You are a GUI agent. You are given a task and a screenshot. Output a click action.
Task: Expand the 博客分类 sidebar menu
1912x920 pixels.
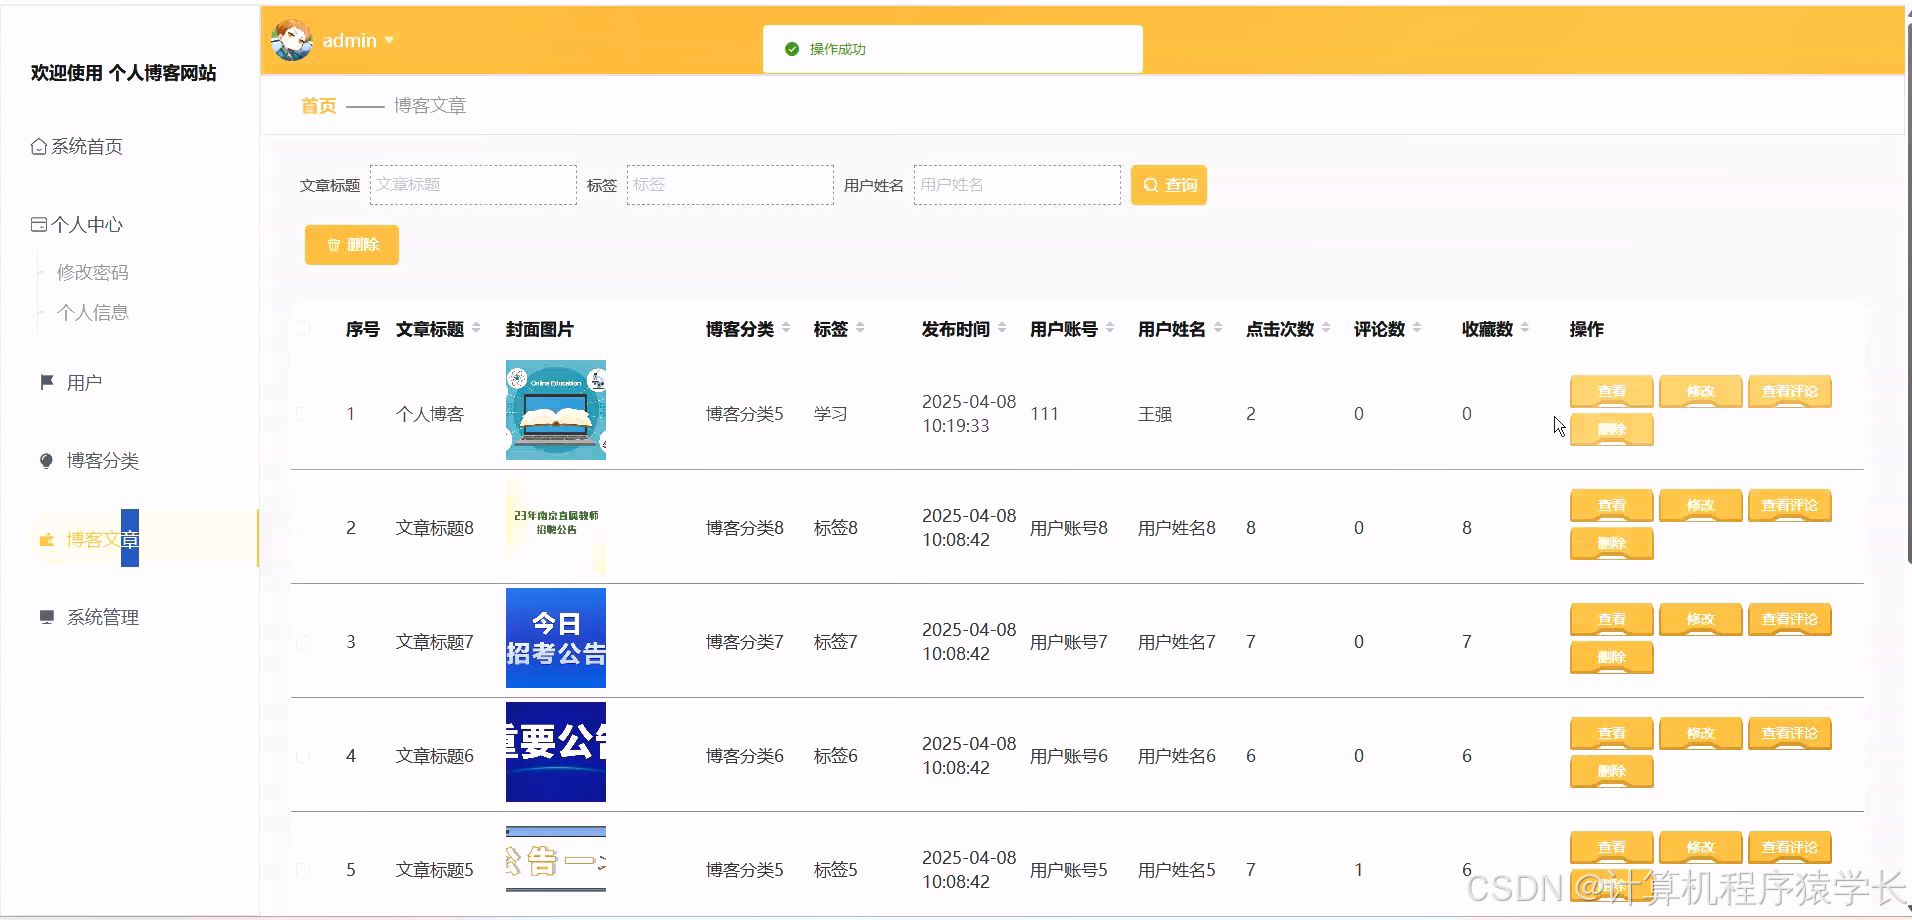[x=102, y=461]
